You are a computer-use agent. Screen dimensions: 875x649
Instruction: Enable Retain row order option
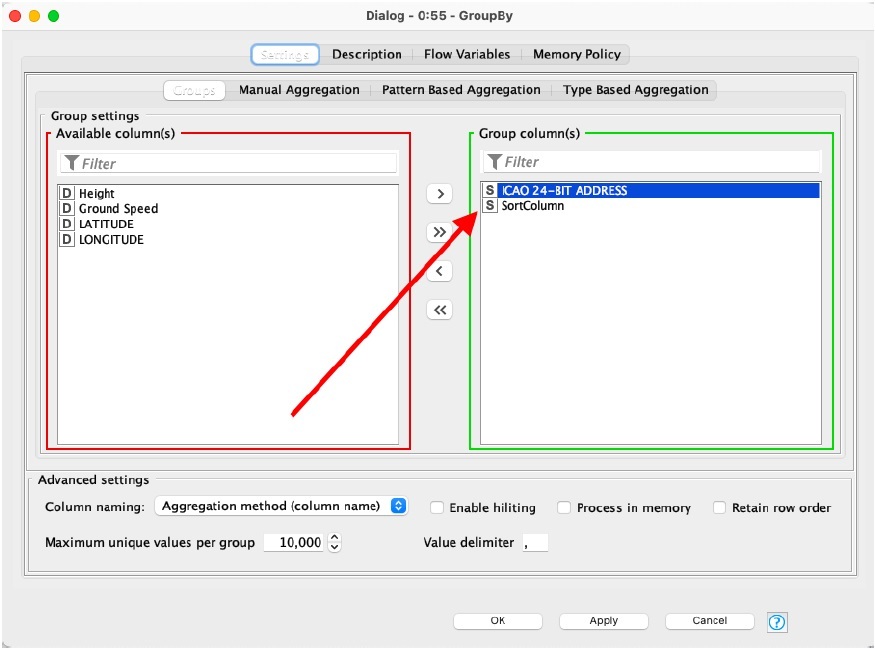[719, 508]
